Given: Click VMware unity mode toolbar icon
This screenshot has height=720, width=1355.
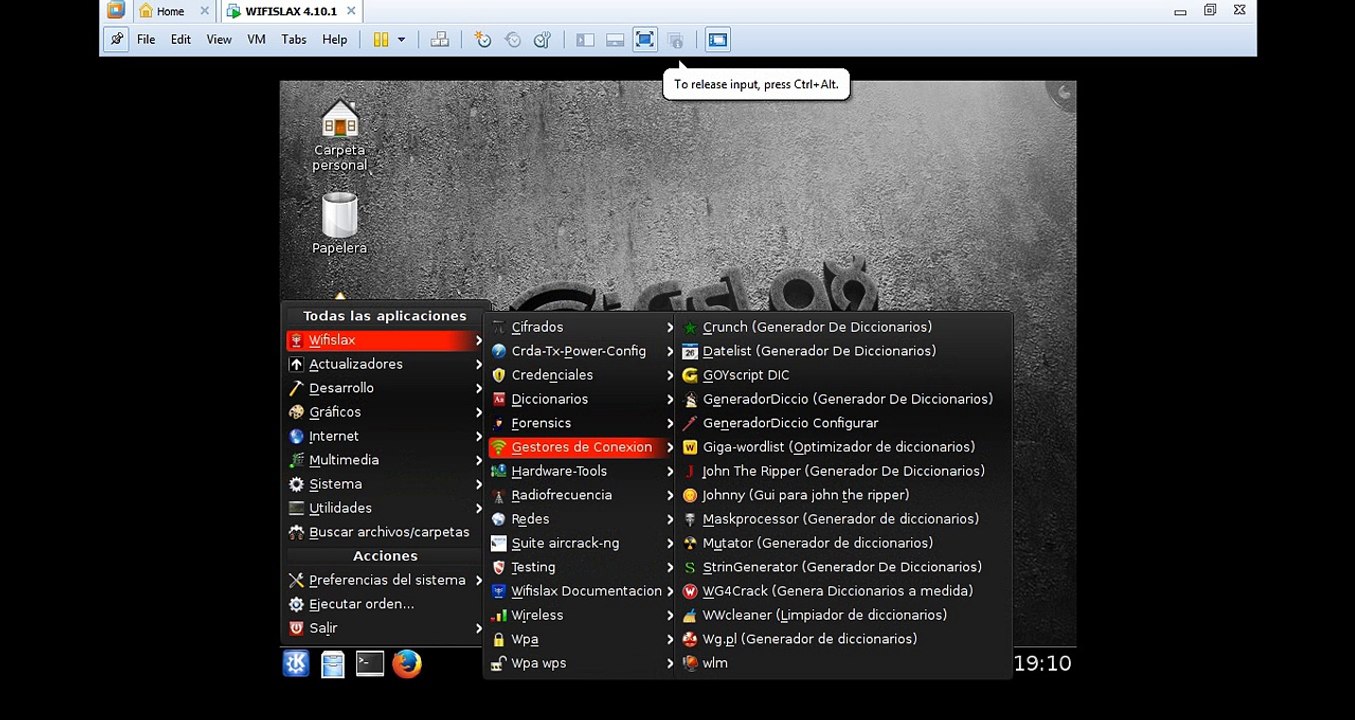Looking at the screenshot, I should click(675, 40).
